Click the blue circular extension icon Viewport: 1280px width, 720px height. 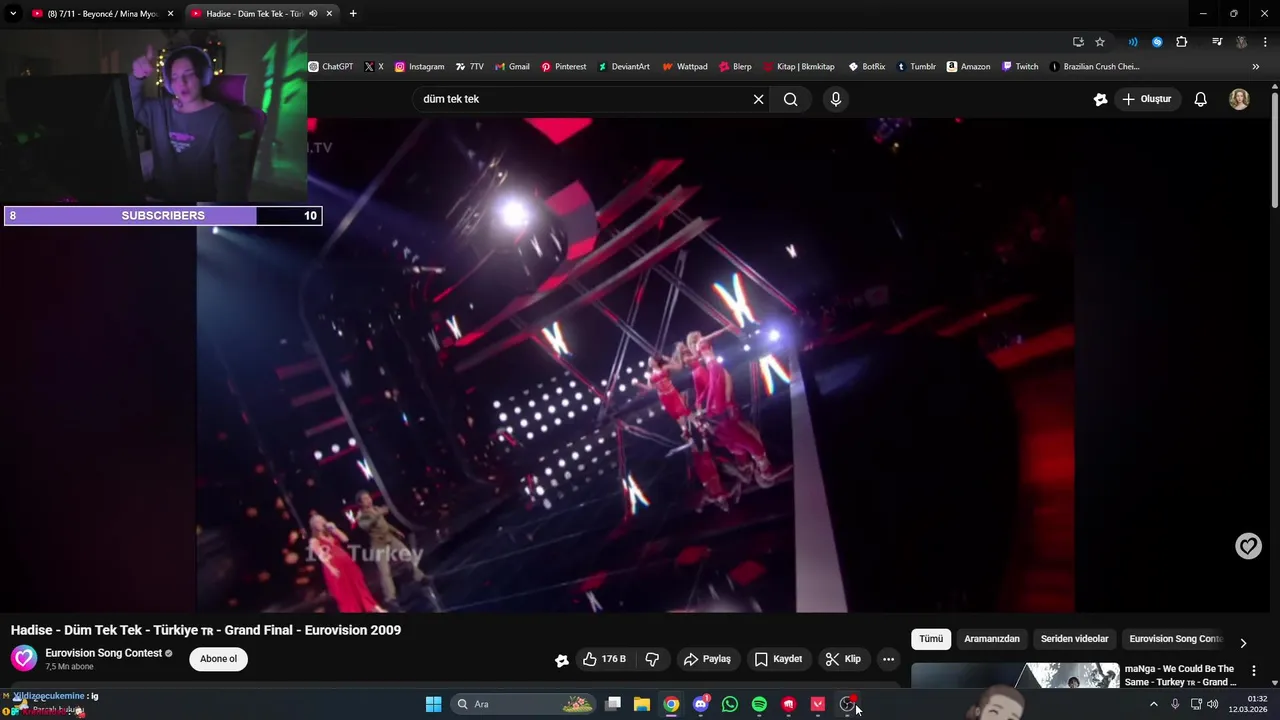pyautogui.click(x=1157, y=42)
